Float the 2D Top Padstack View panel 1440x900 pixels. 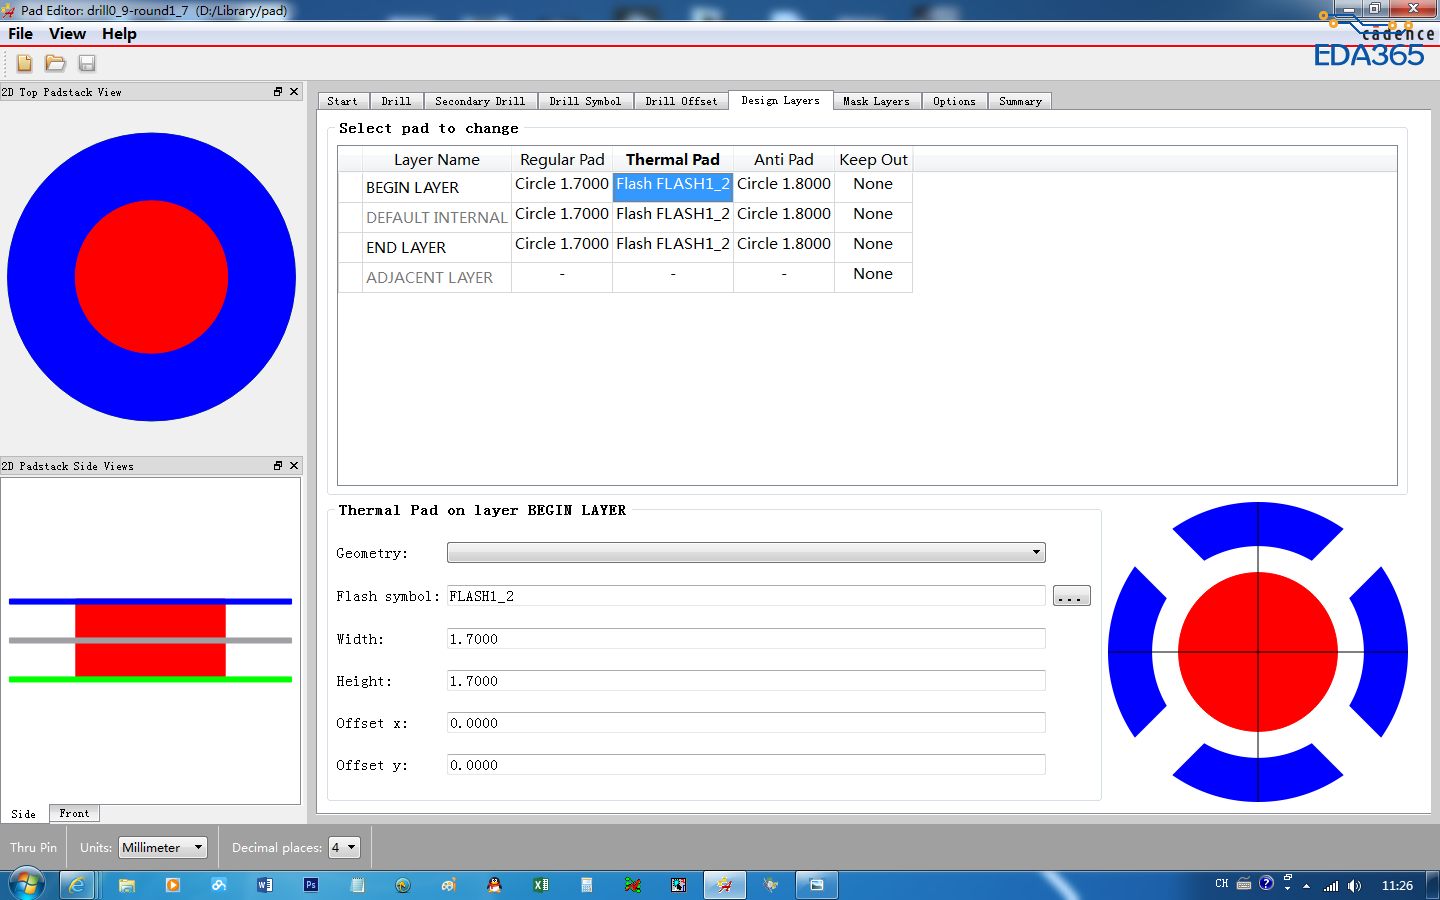(x=278, y=91)
